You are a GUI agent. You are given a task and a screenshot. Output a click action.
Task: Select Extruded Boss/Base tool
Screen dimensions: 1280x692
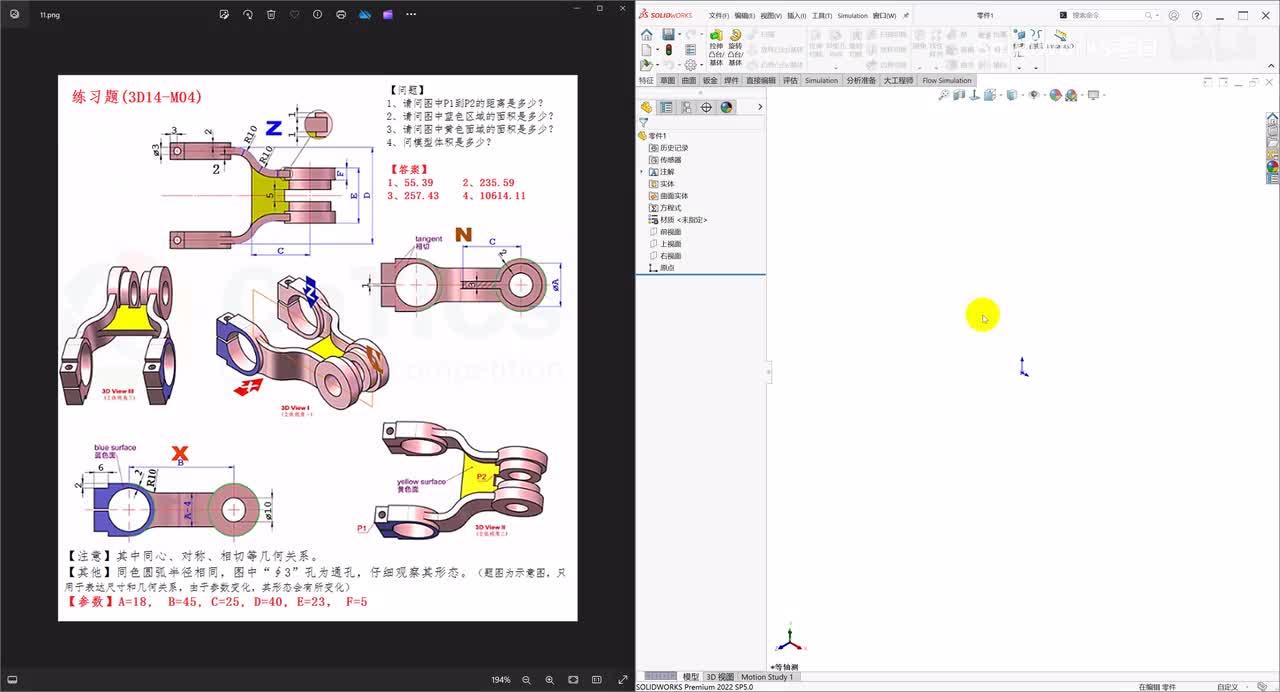pyautogui.click(x=716, y=47)
